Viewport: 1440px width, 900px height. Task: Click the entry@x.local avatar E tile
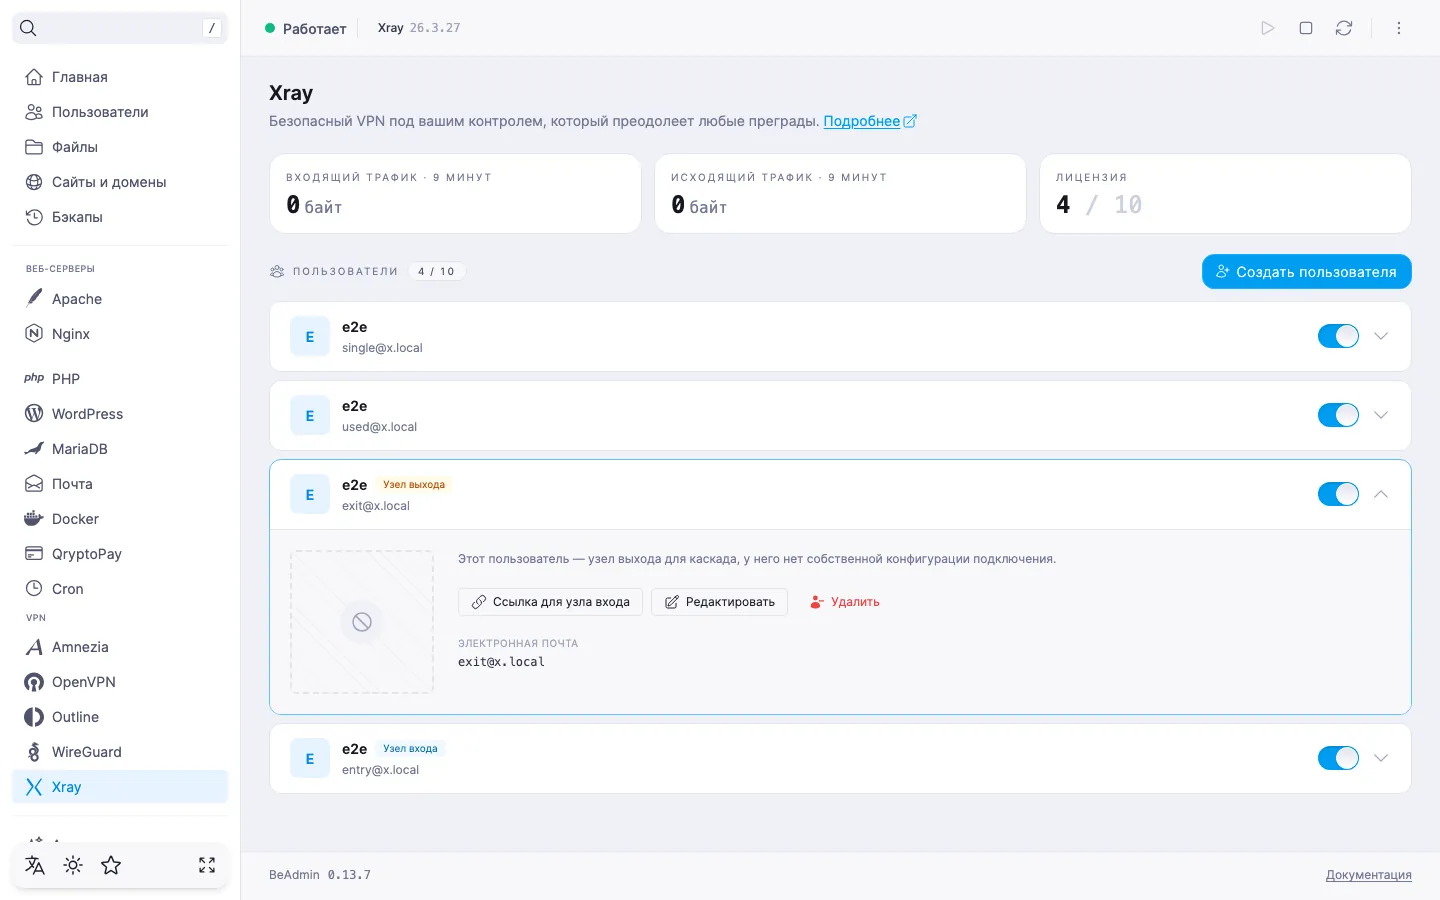(x=310, y=758)
